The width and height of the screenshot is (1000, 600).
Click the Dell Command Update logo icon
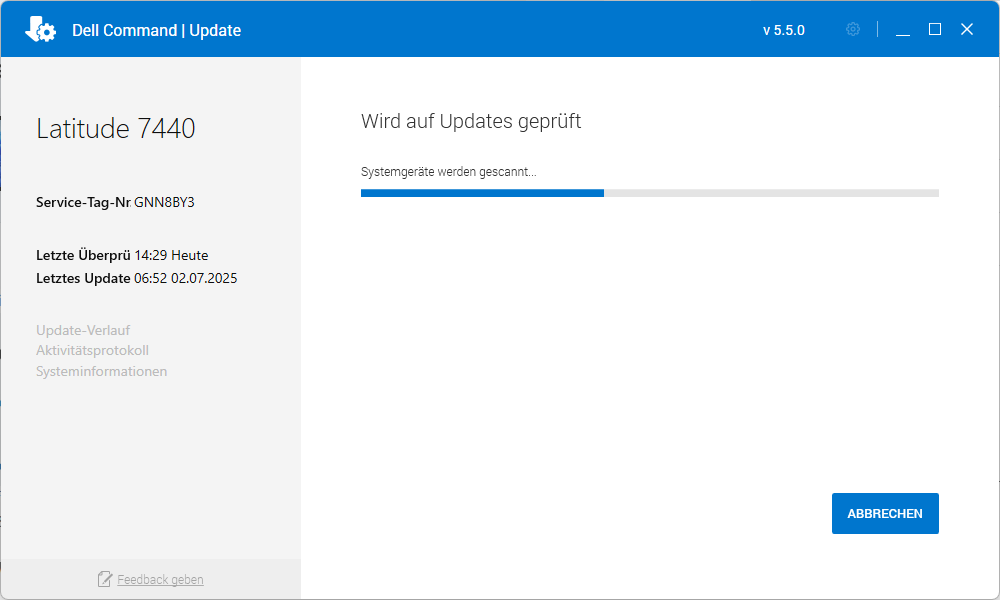click(x=41, y=29)
